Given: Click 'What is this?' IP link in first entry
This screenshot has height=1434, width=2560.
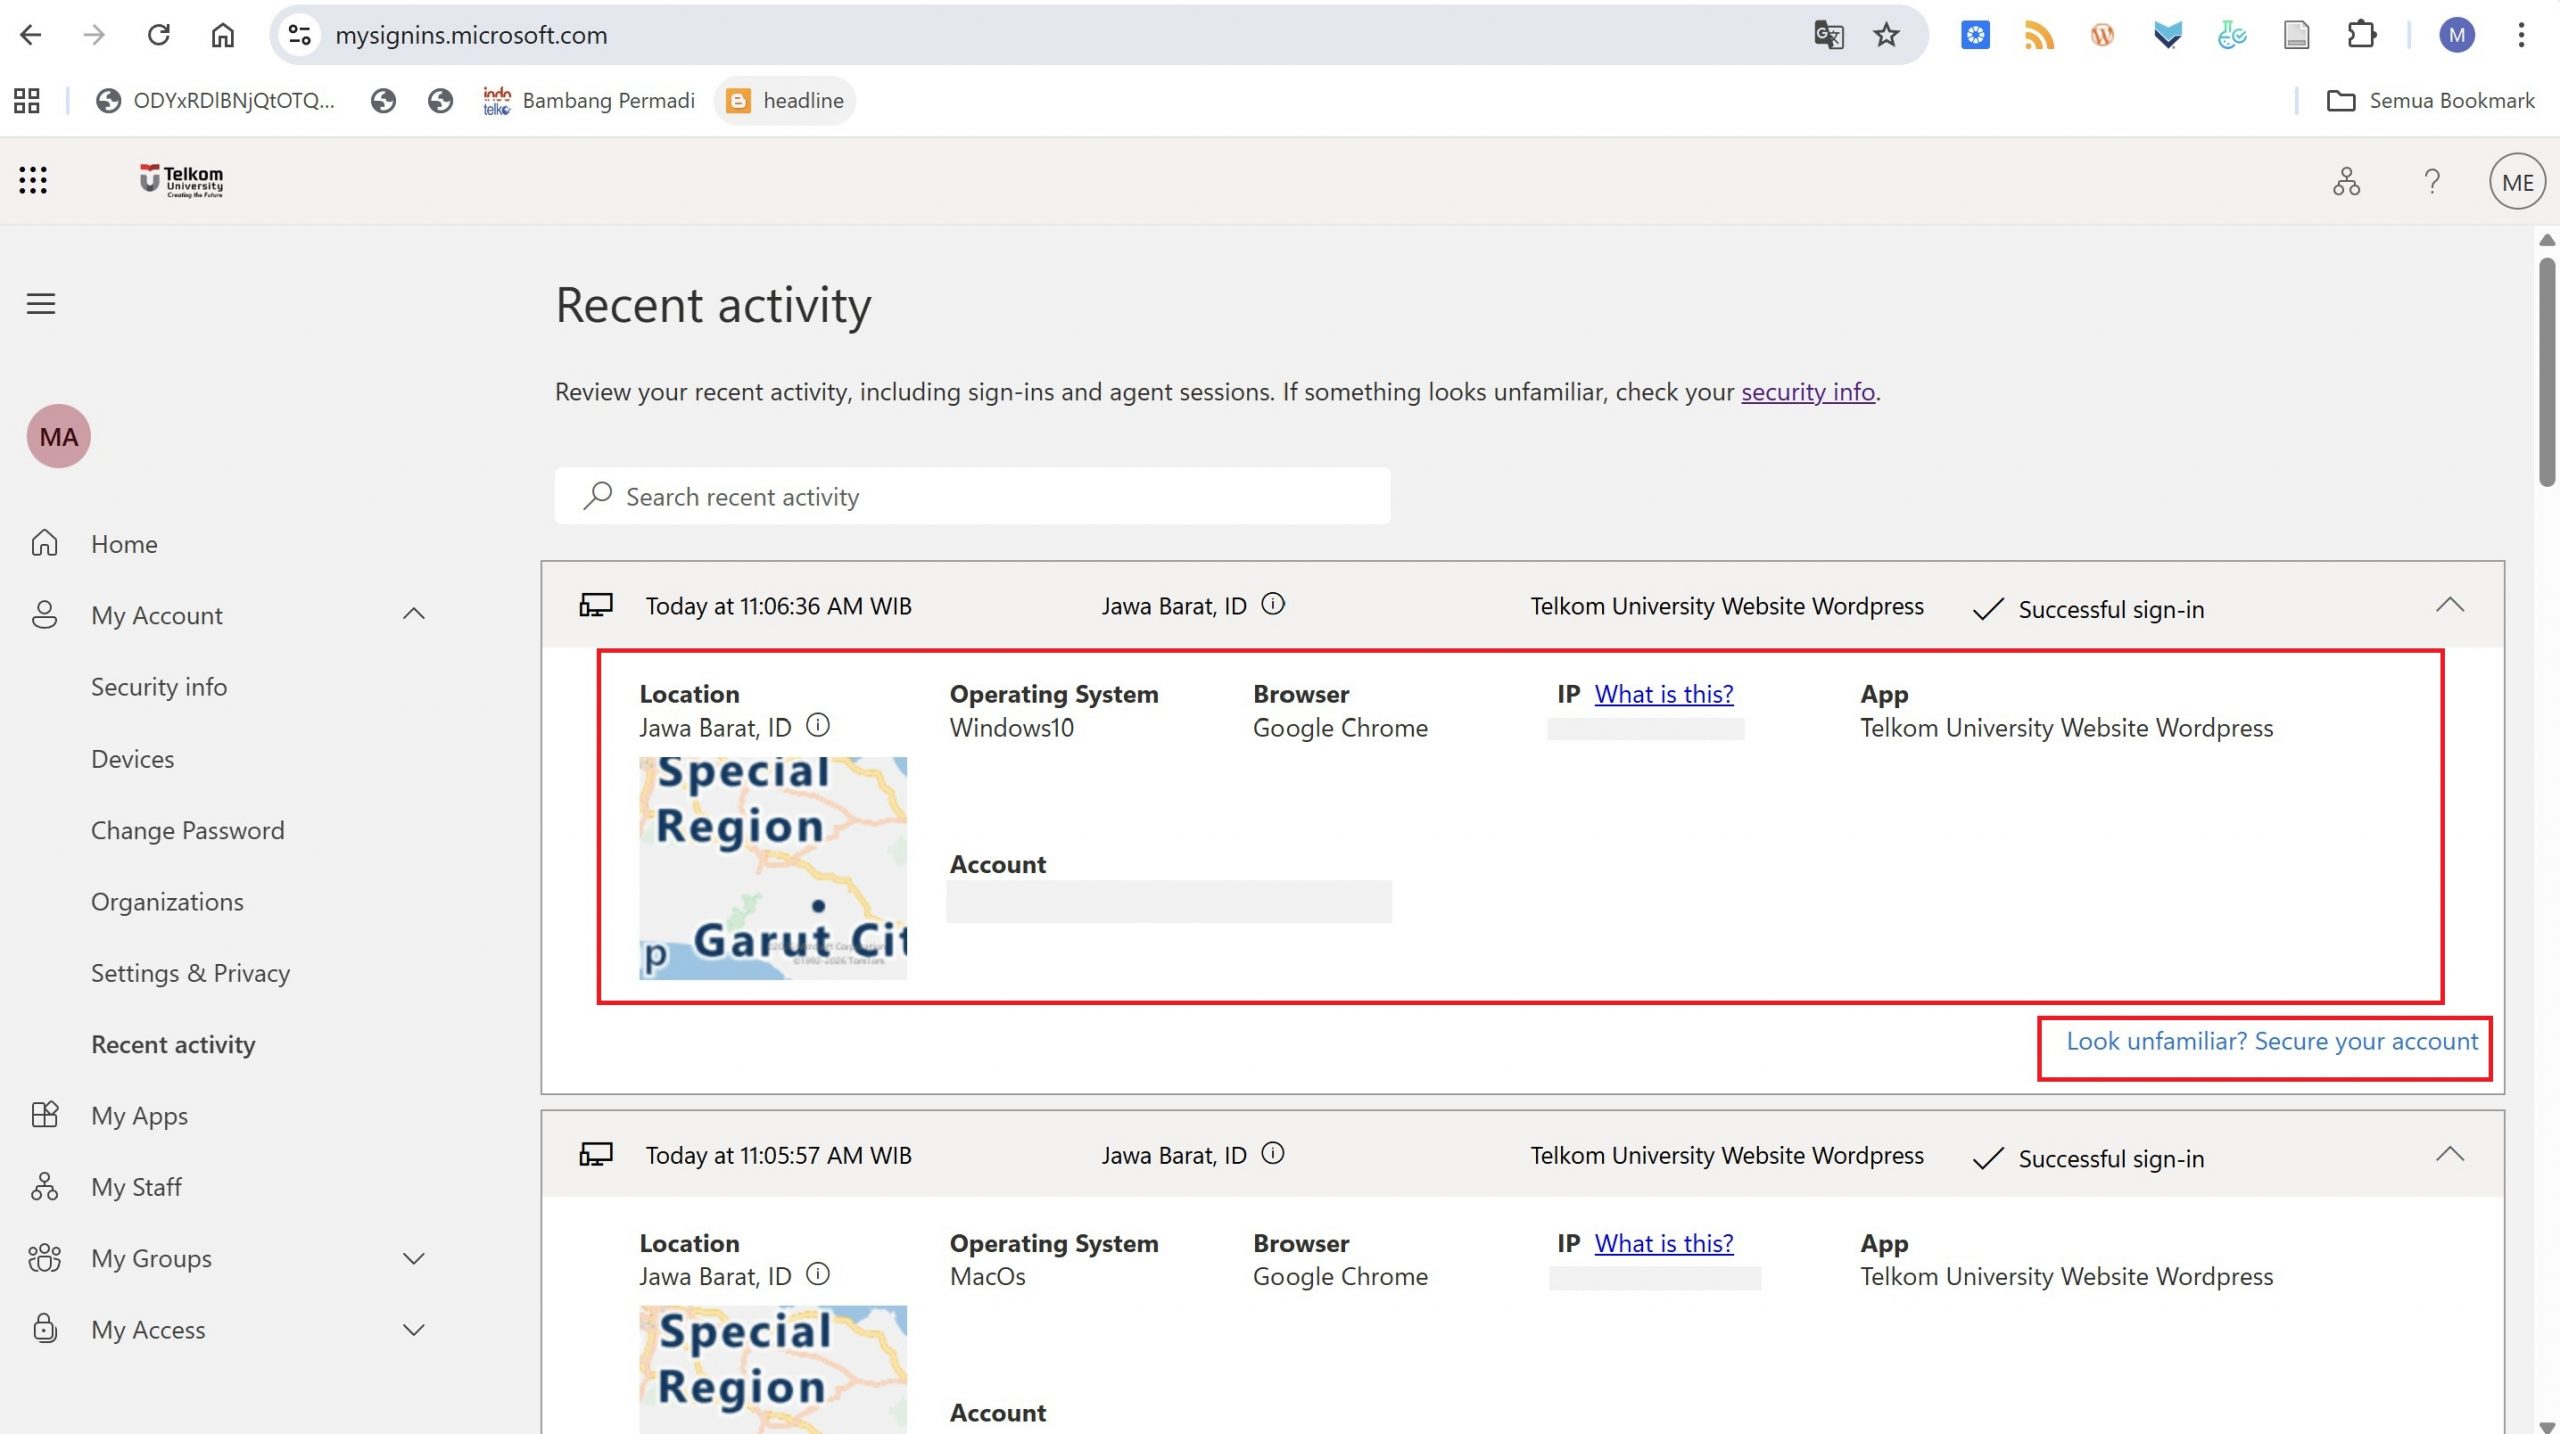Looking at the screenshot, I should 1663,693.
